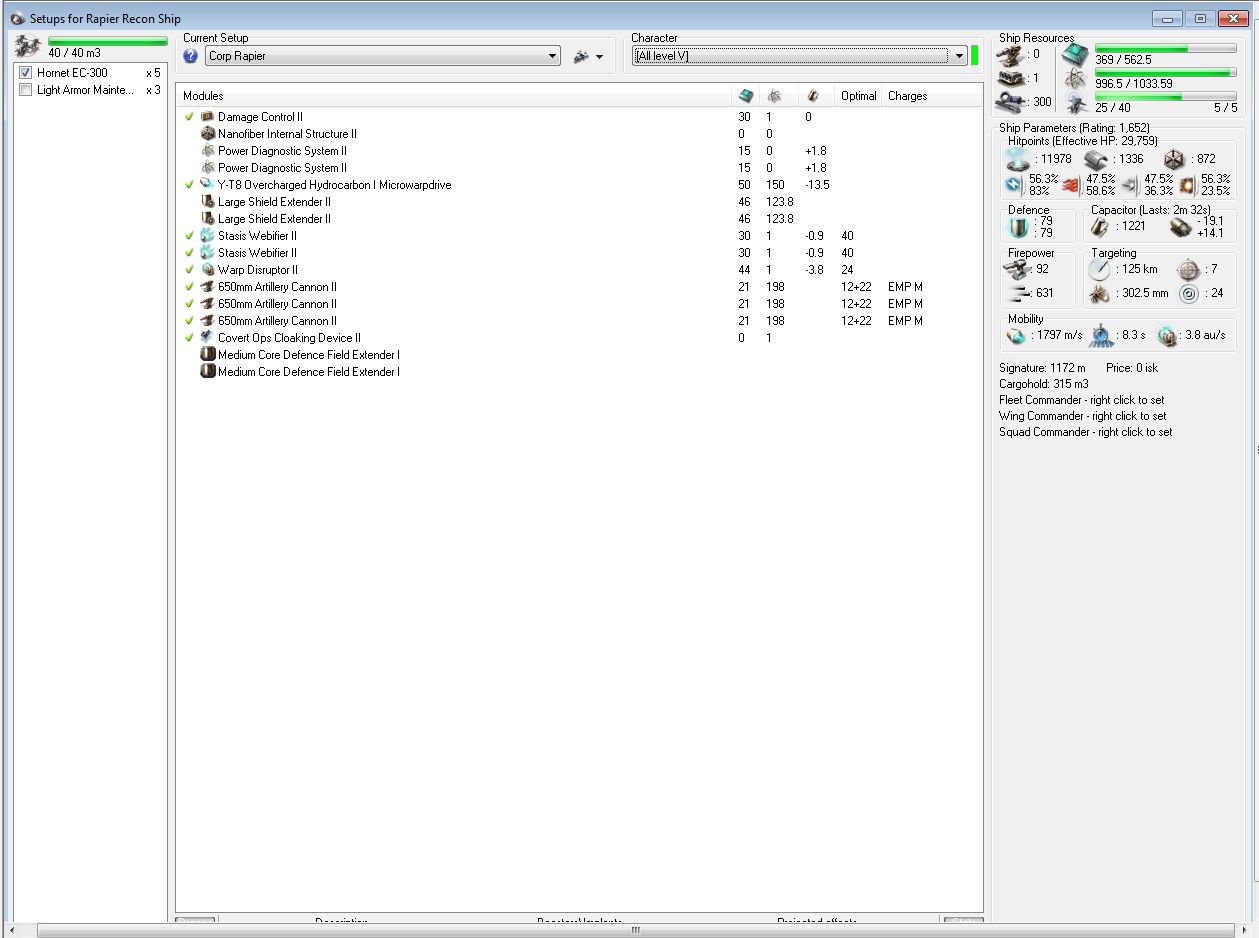Click the Price: 0 isk text

[1132, 368]
